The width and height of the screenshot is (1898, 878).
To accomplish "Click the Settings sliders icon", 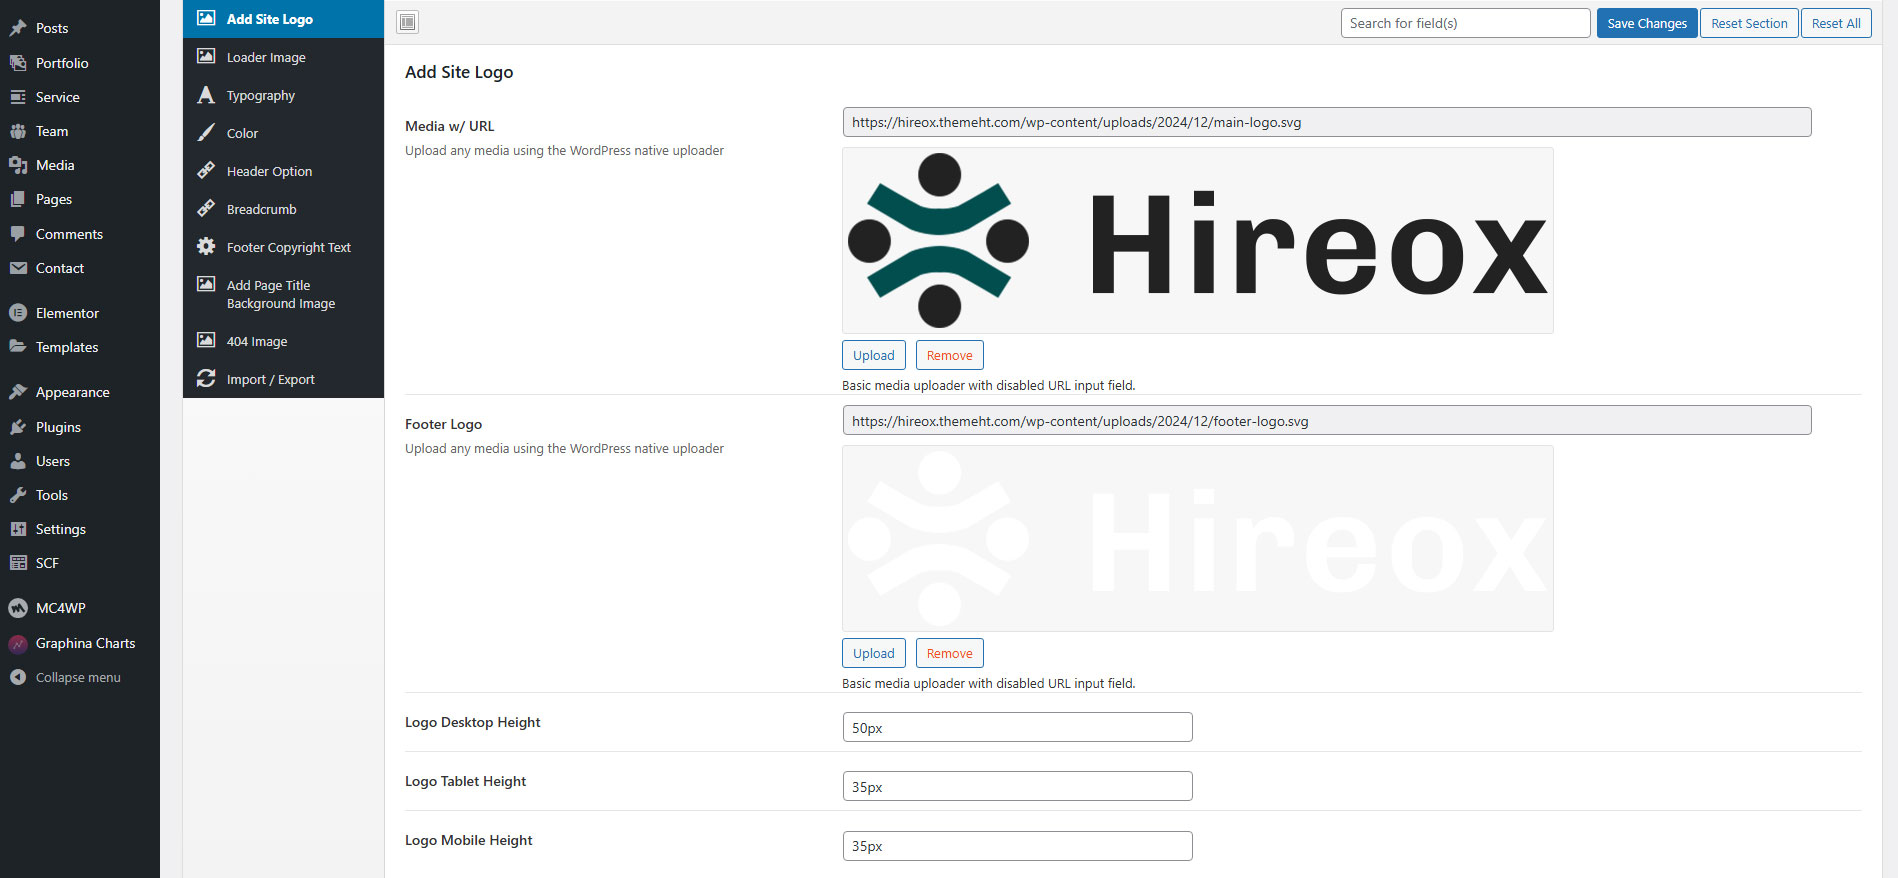I will (x=18, y=529).
